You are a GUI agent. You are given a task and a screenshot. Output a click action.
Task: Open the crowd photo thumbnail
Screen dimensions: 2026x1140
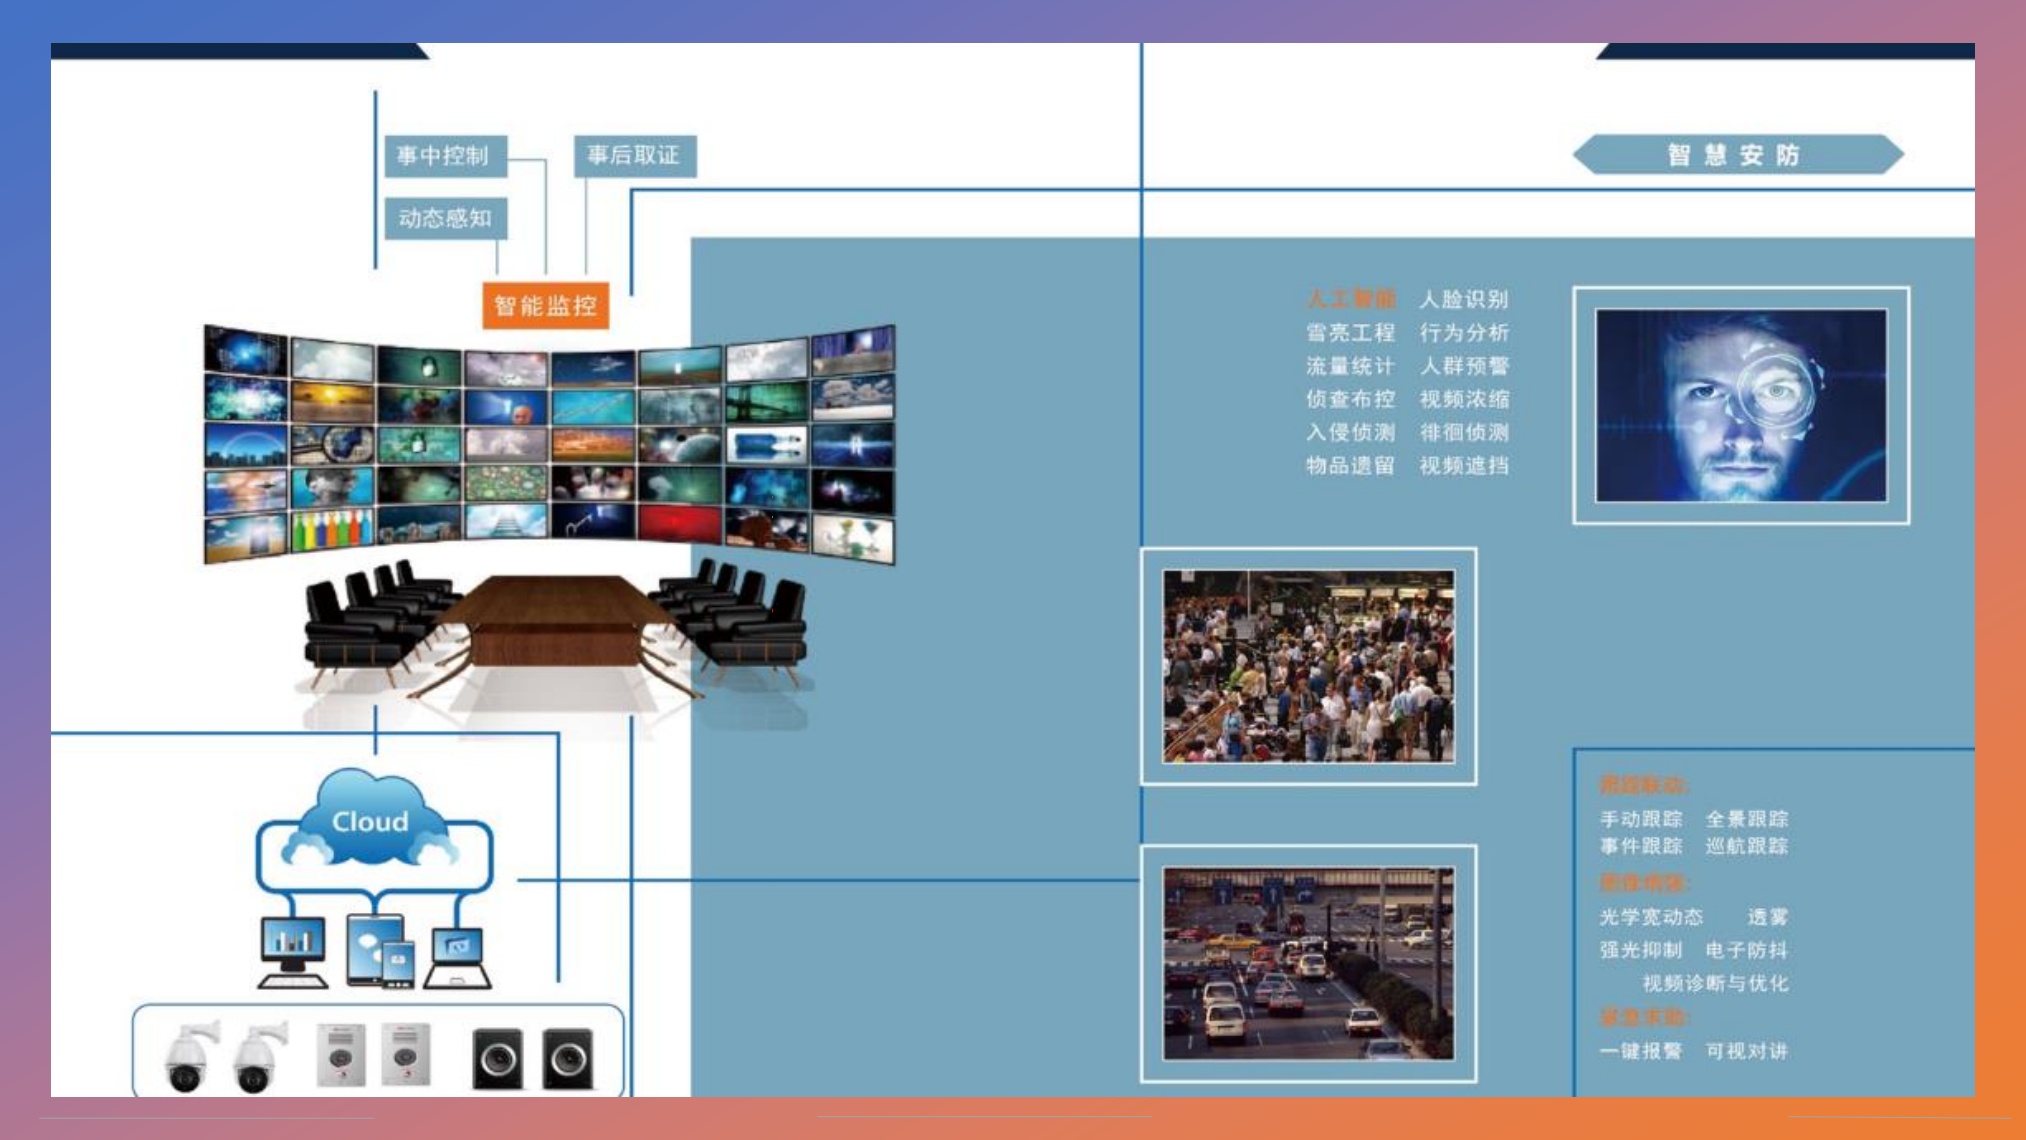1308,666
